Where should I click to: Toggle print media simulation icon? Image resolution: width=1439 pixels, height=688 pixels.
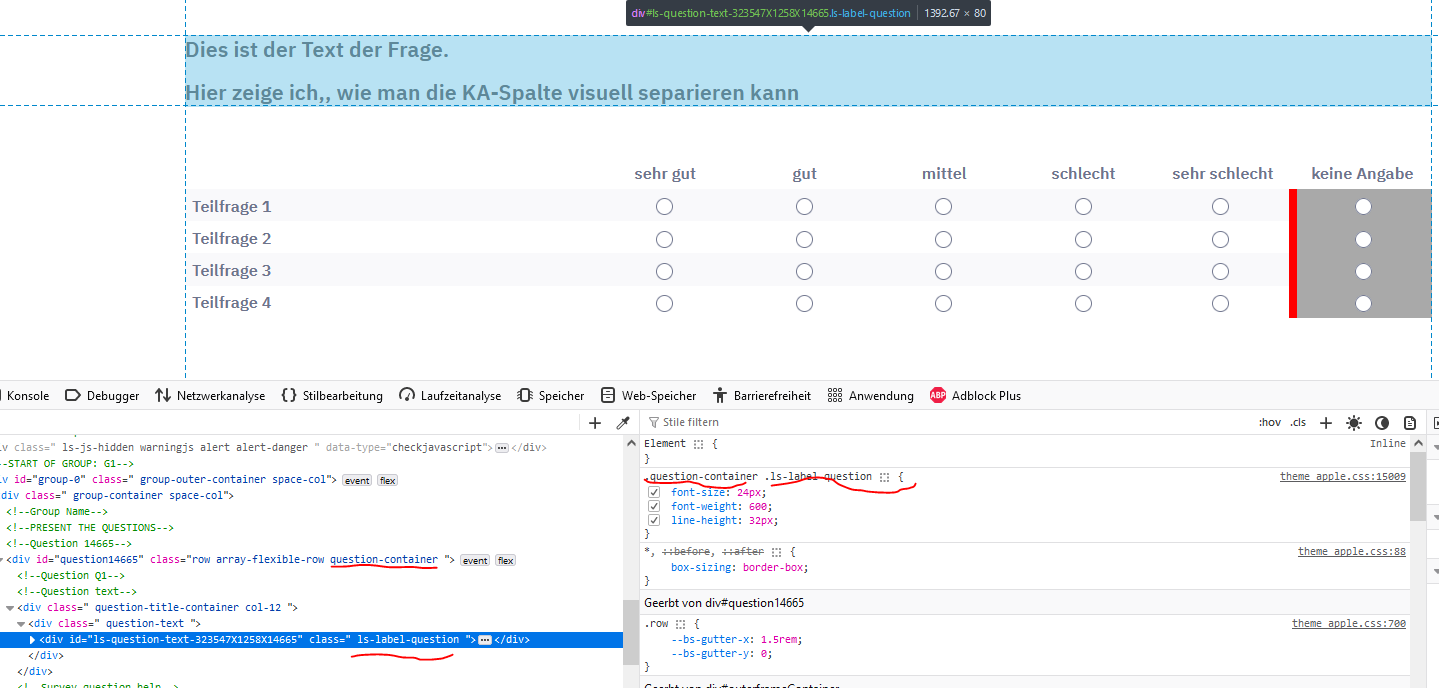point(1410,423)
